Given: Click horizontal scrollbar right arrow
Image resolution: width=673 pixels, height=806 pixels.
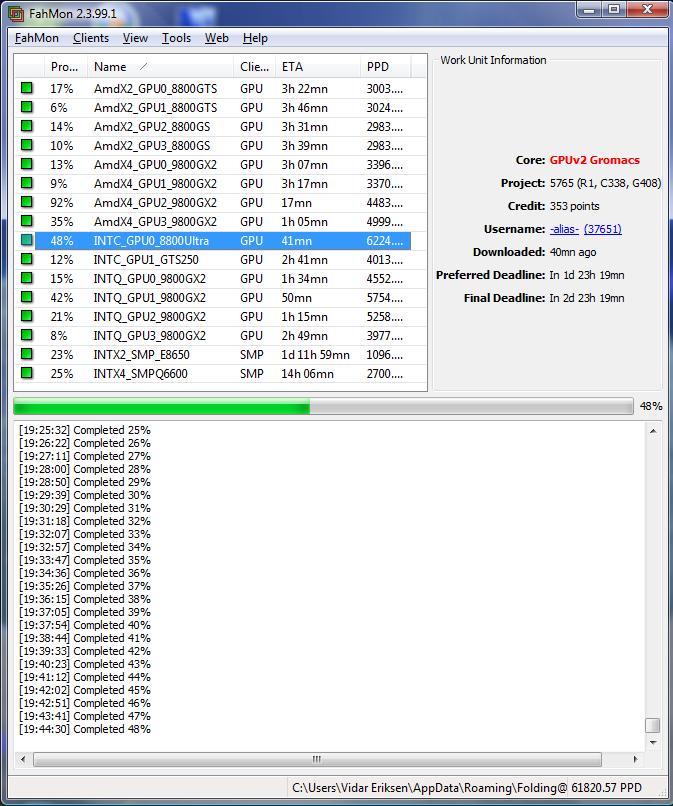Looking at the screenshot, I should (636, 759).
